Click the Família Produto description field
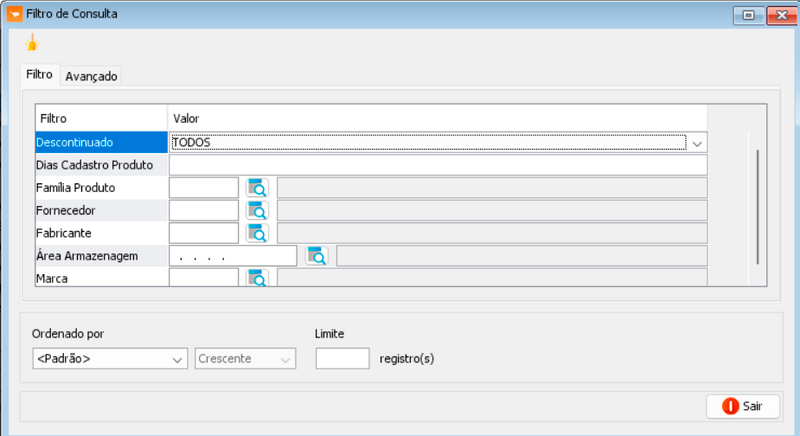The width and height of the screenshot is (800, 436). 492,188
